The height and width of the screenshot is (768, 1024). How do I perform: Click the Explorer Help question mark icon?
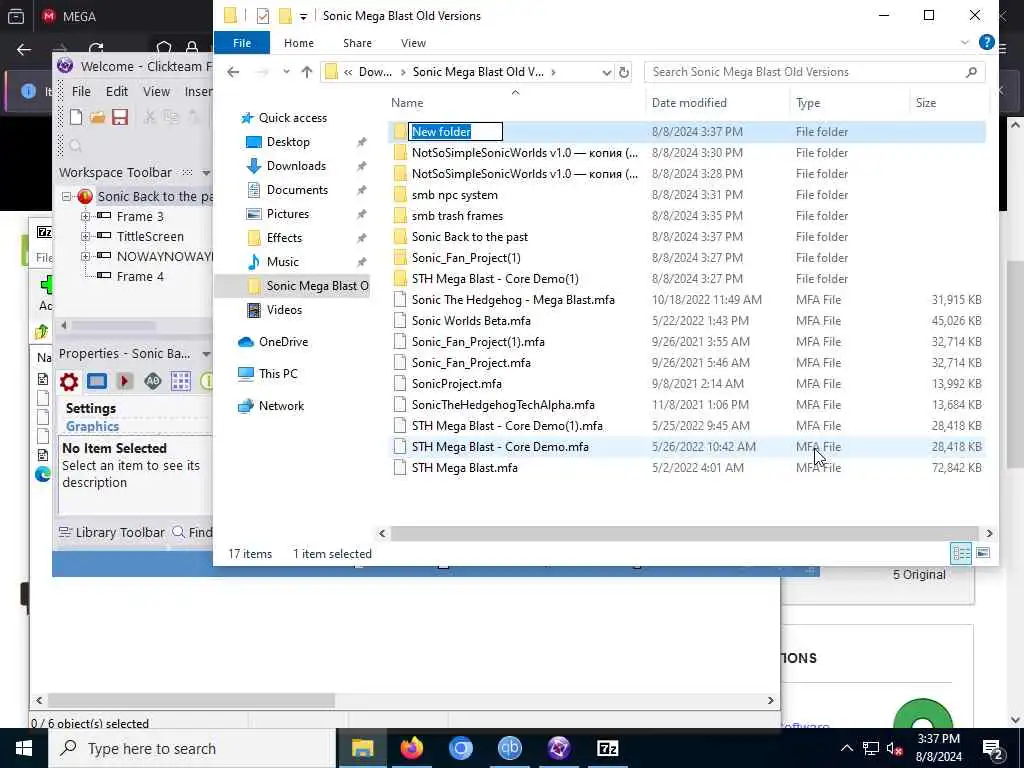tap(987, 42)
